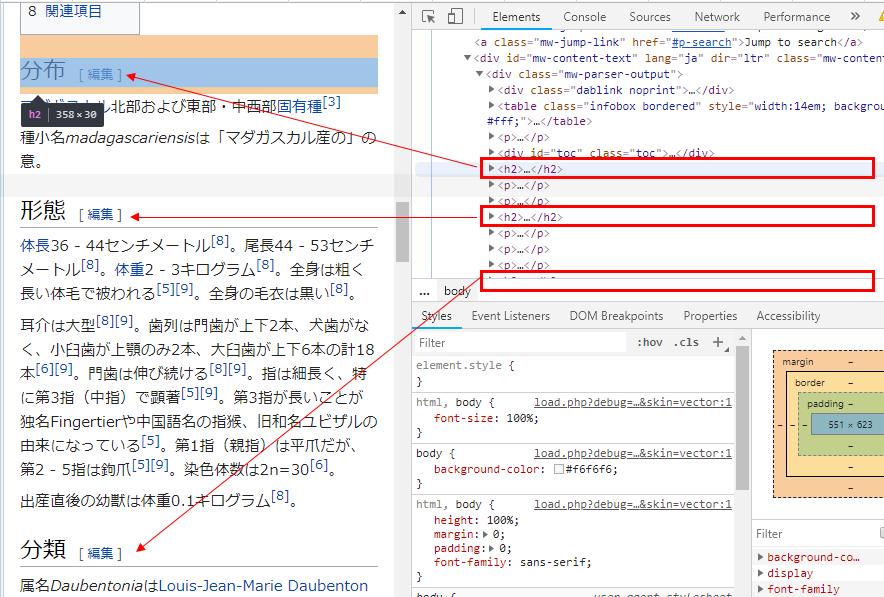The image size is (884, 597).
Task: Click the Styles Filter input field
Action: [x=520, y=343]
